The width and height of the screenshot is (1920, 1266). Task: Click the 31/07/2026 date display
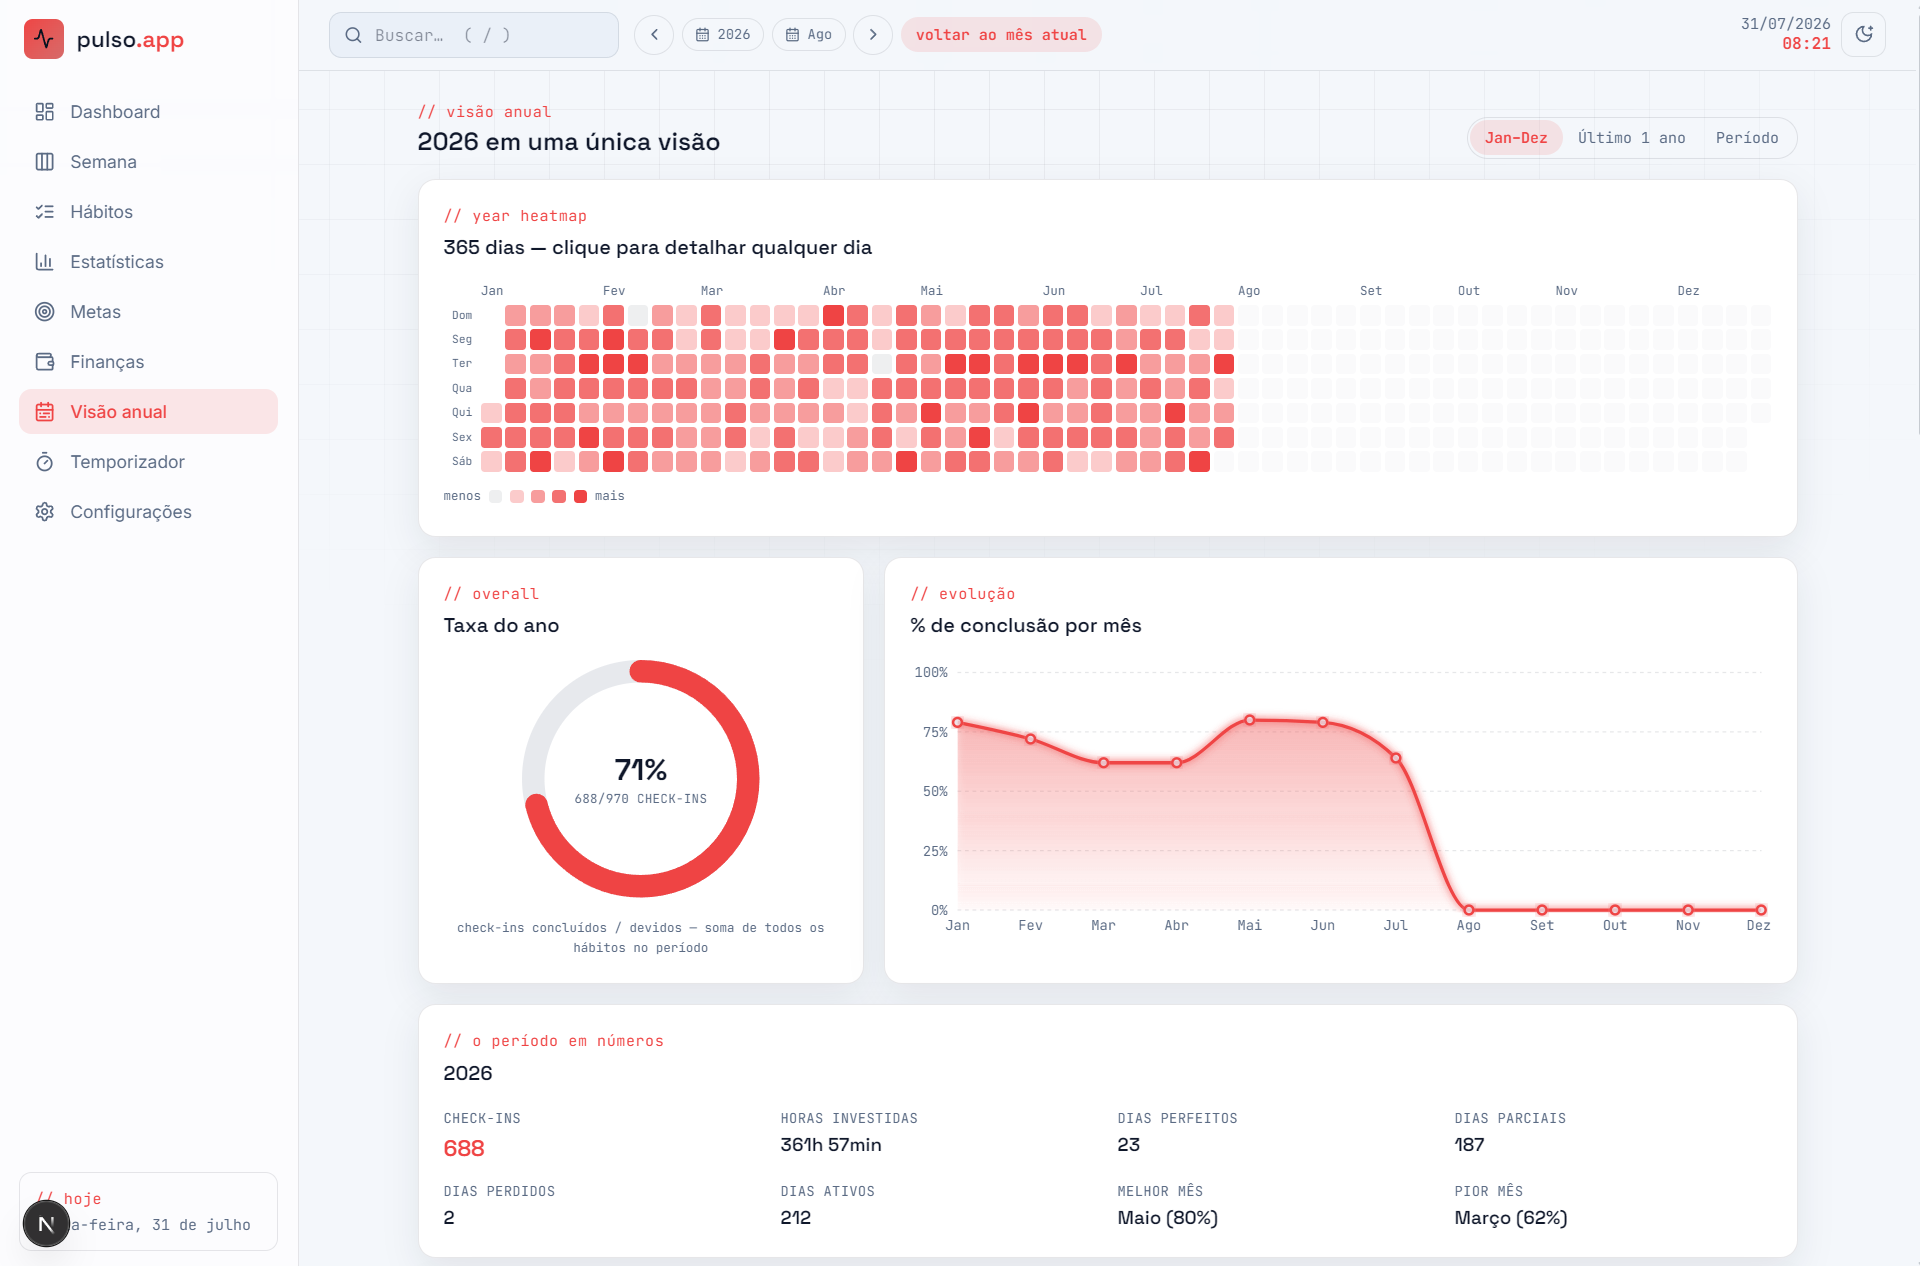[x=1785, y=24]
